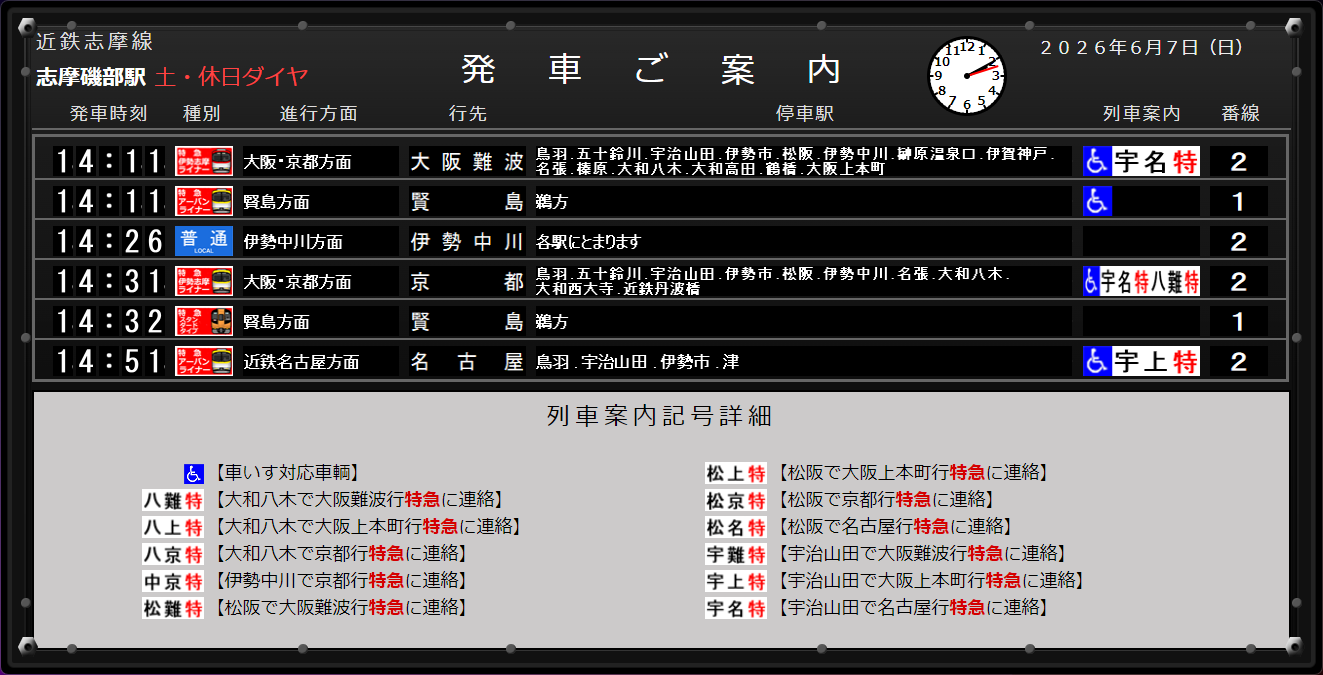
Task: Select the 宇難特 legend badge
Action: point(736,554)
